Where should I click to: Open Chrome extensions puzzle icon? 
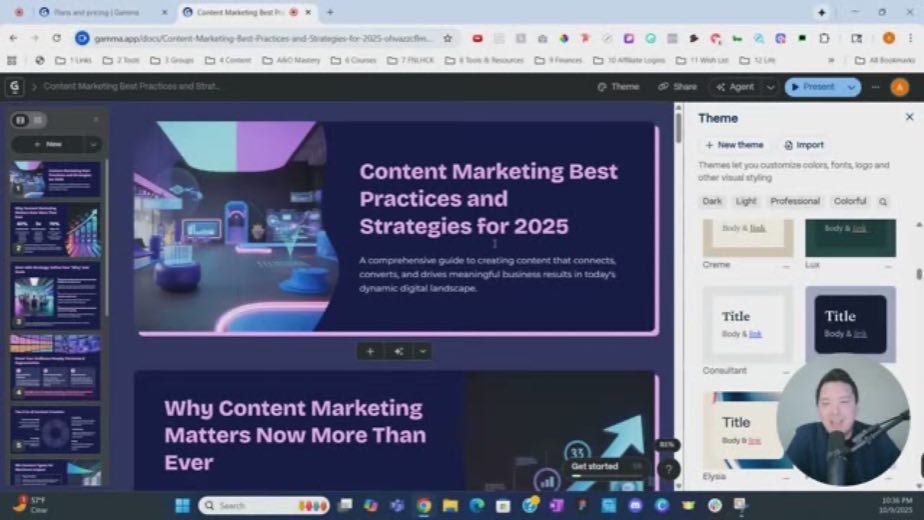824,38
